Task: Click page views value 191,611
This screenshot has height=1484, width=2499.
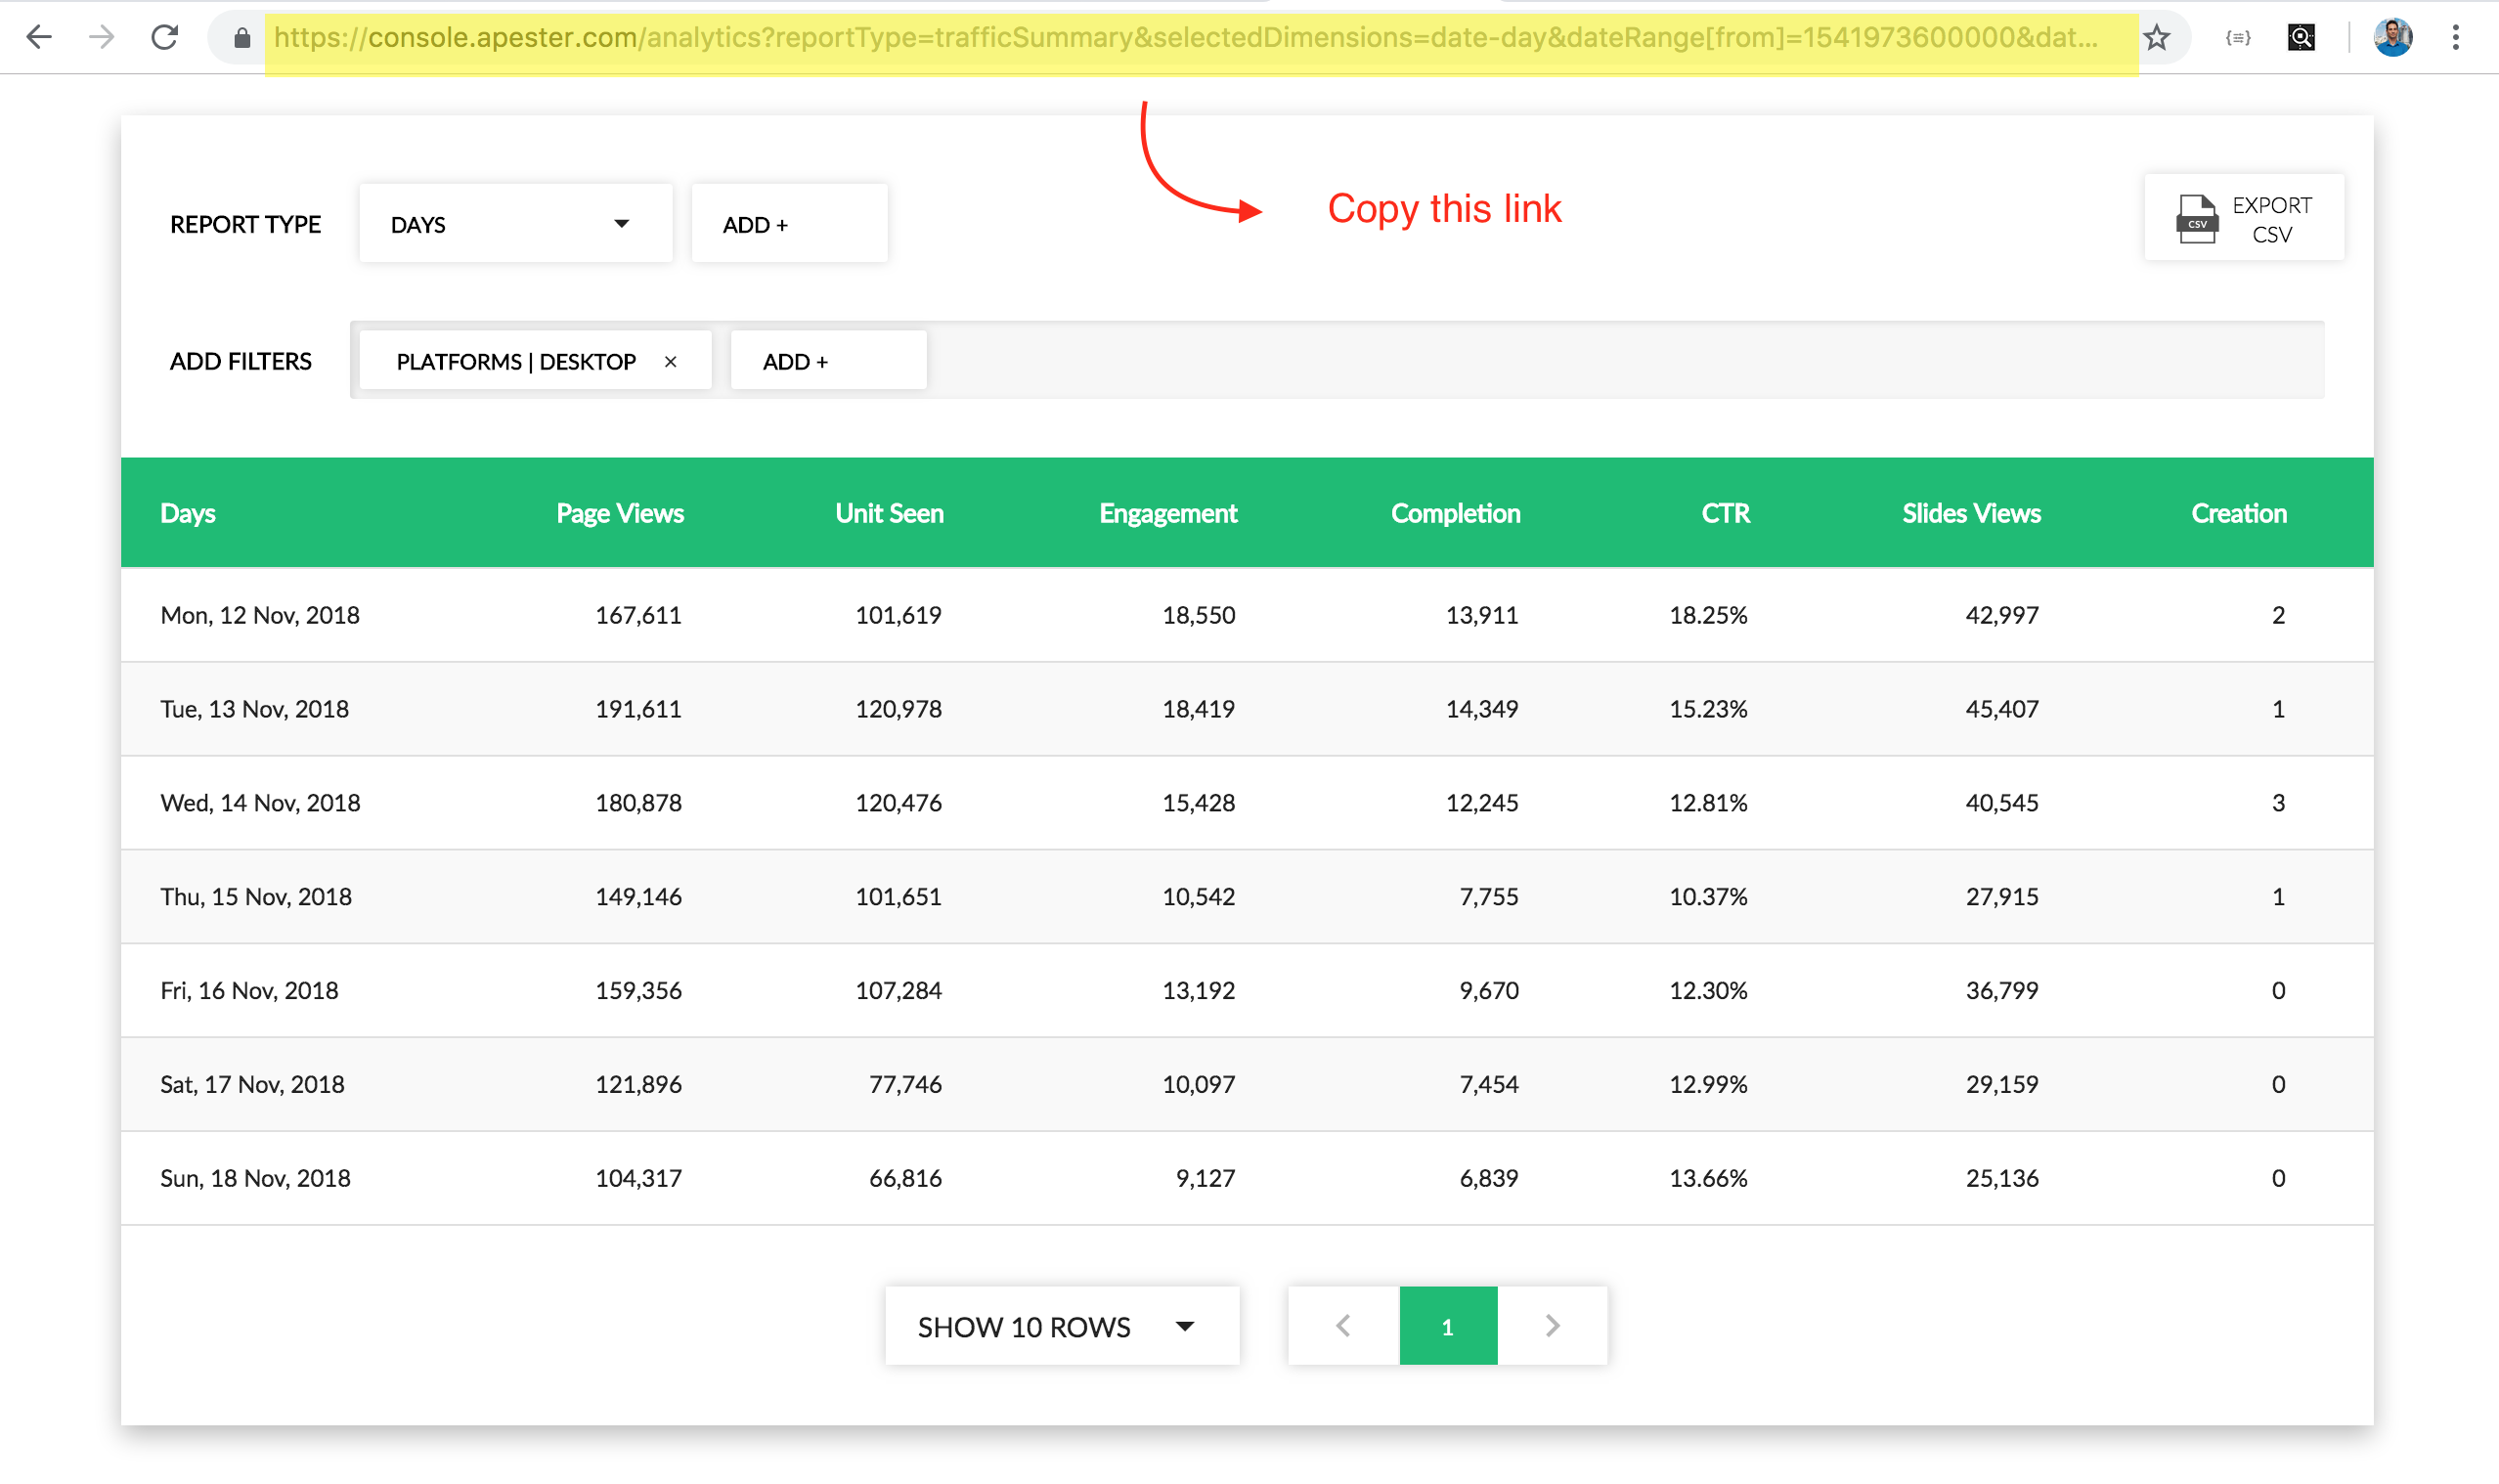Action: pos(639,709)
